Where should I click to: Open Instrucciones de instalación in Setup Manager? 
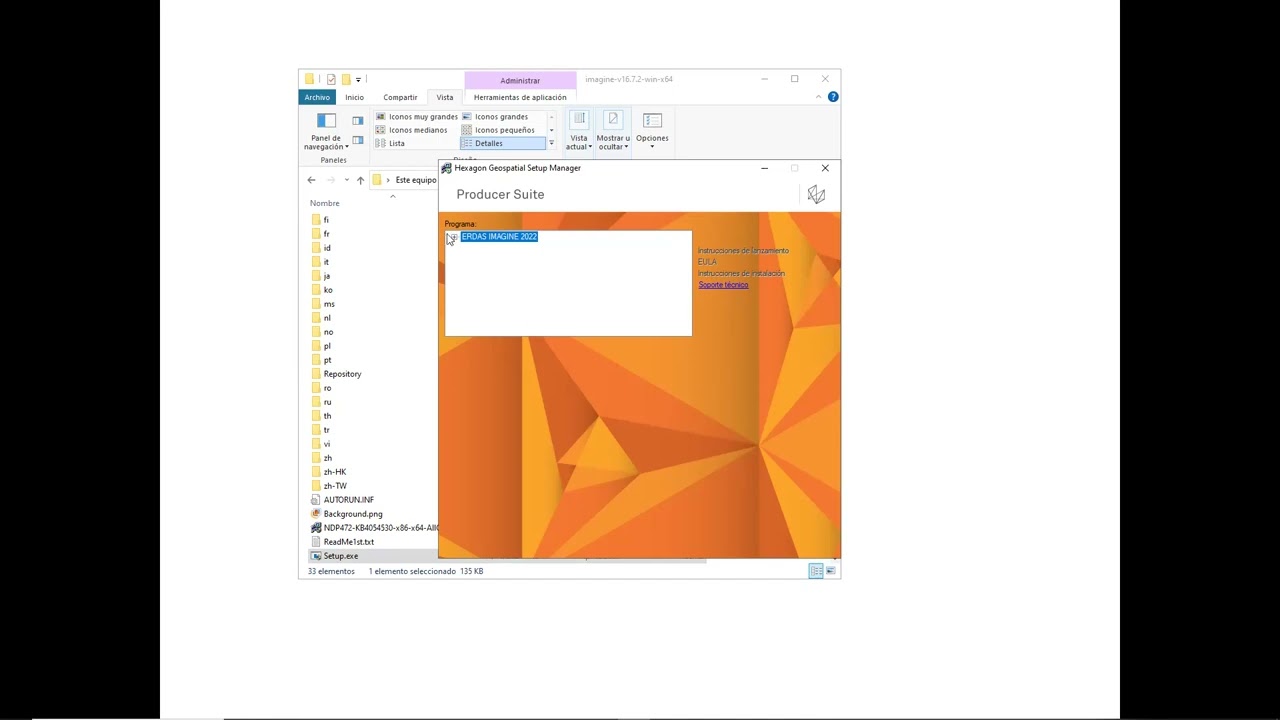point(741,273)
